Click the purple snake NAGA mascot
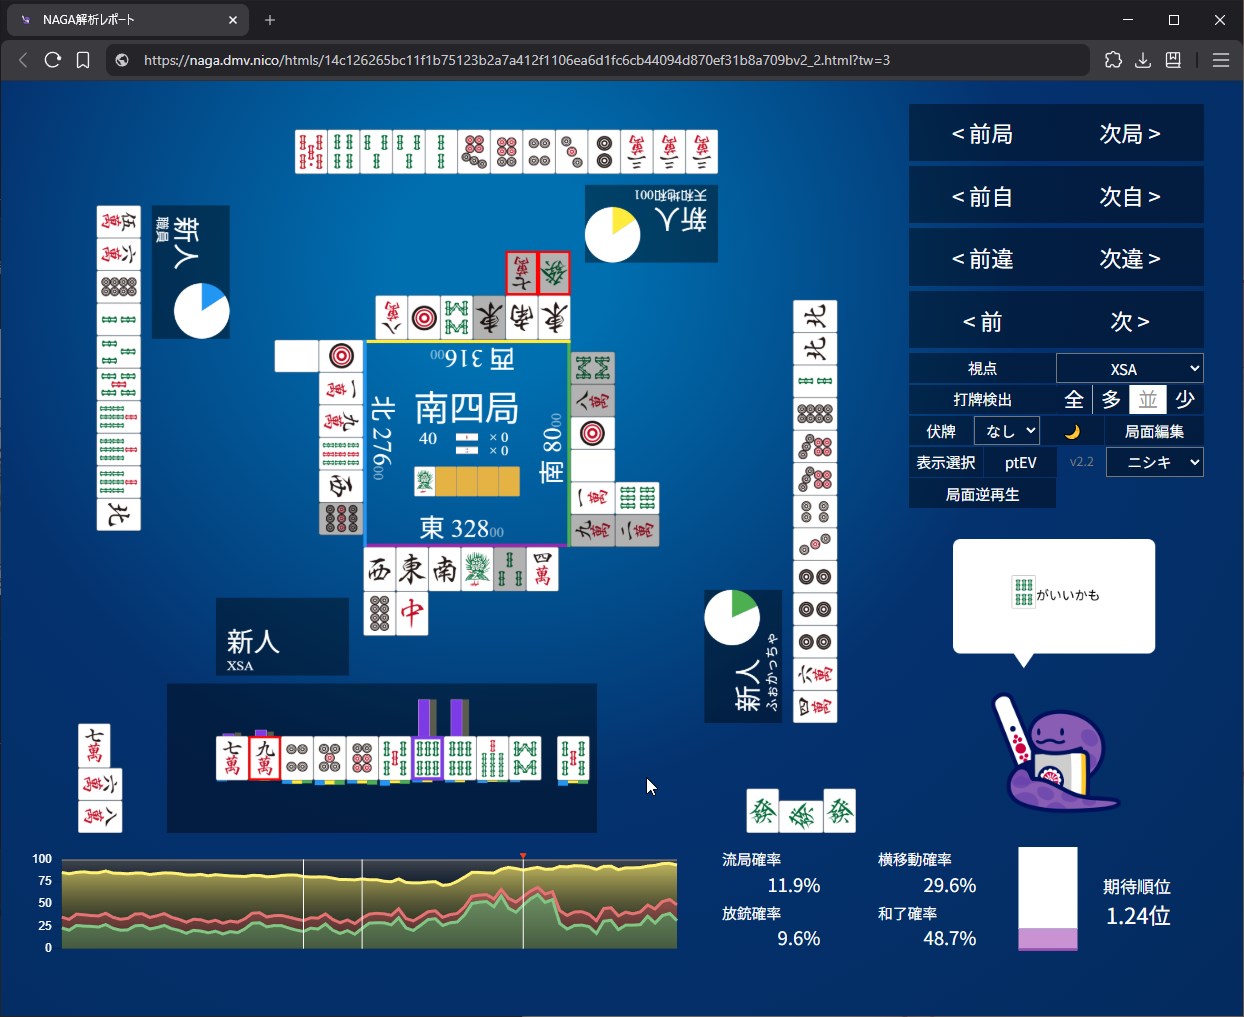The height and width of the screenshot is (1017, 1244). pos(1056,755)
